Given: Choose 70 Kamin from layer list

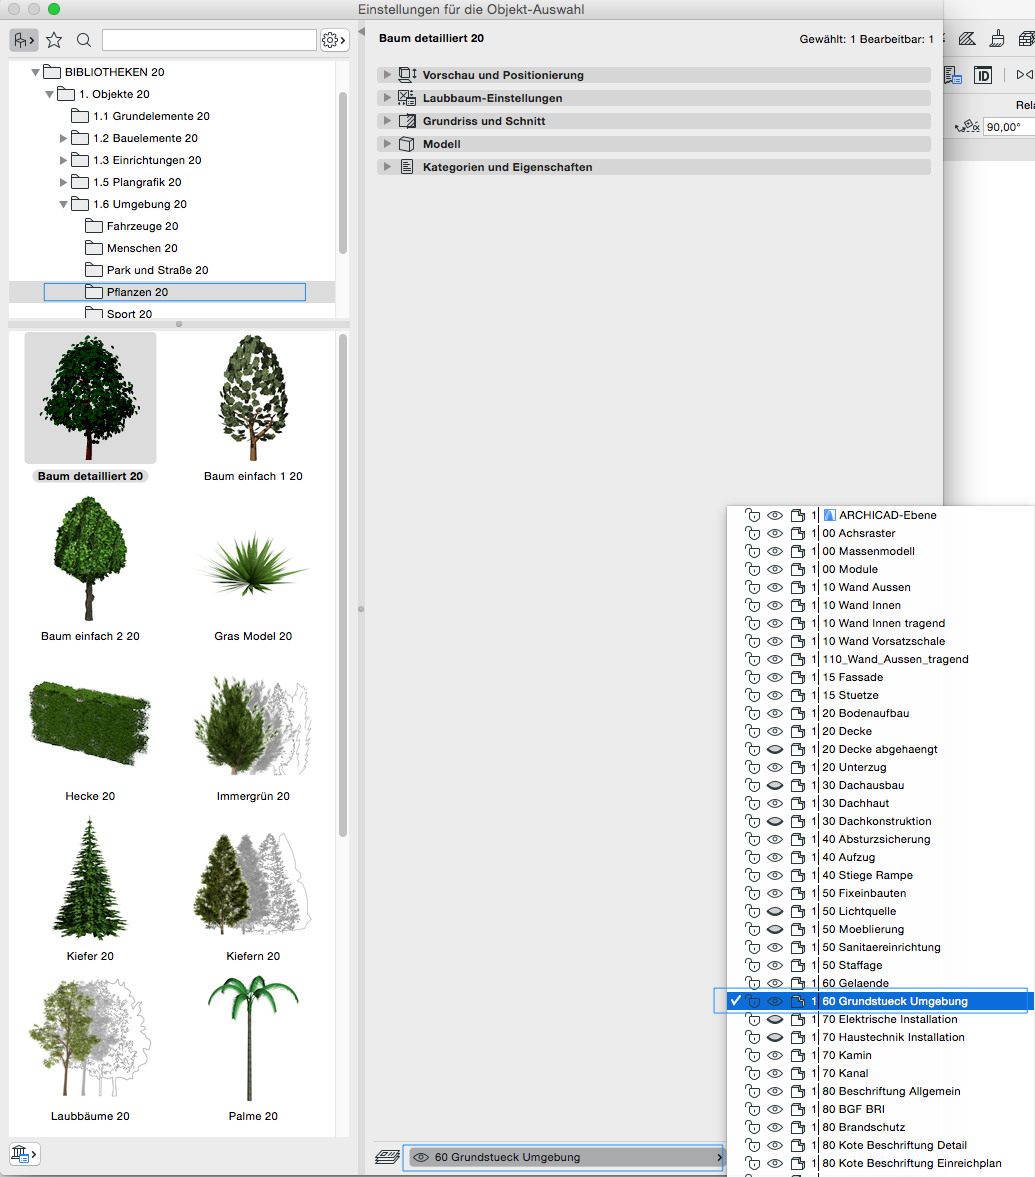Looking at the screenshot, I should click(x=846, y=1055).
